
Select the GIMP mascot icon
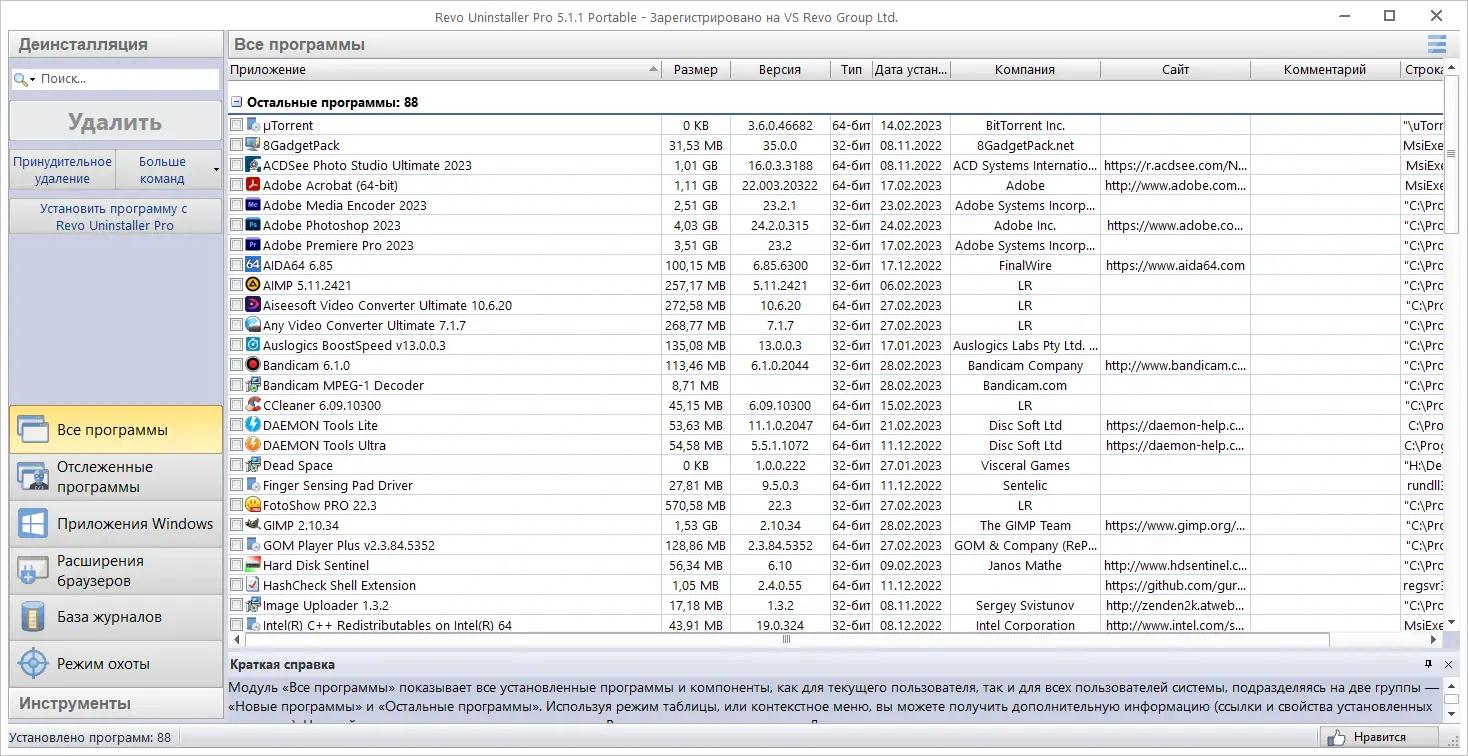pos(253,525)
